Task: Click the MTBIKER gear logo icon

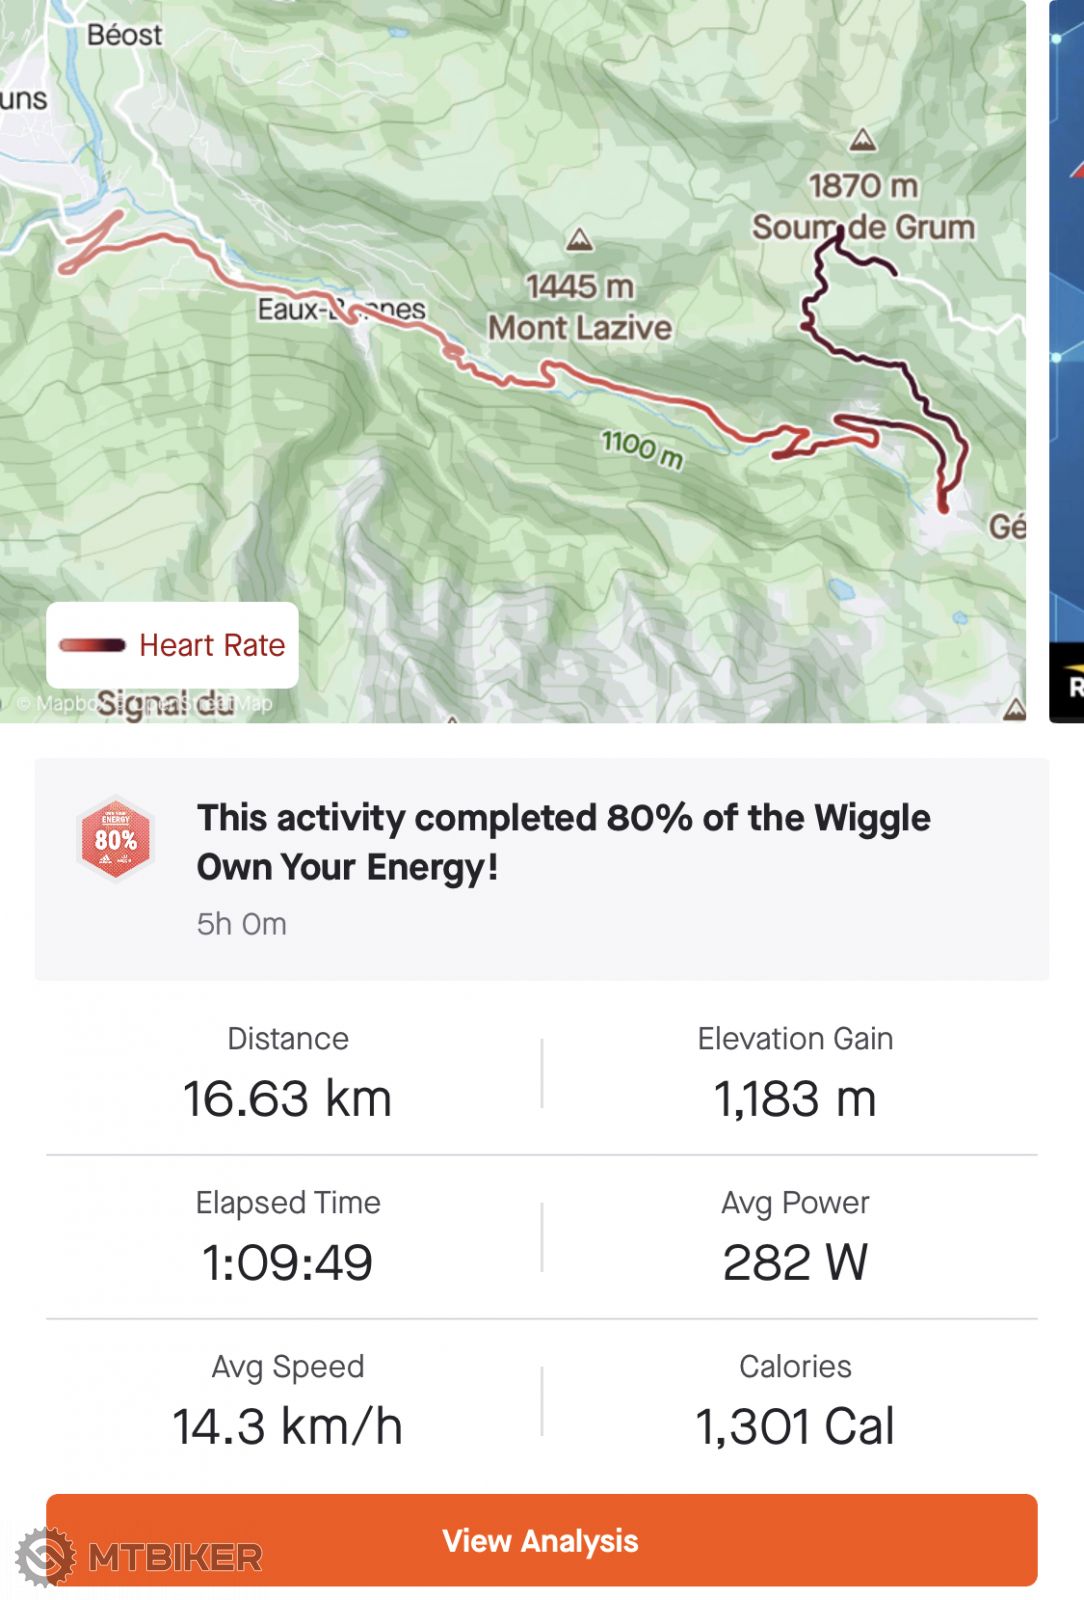Action: [45, 1556]
